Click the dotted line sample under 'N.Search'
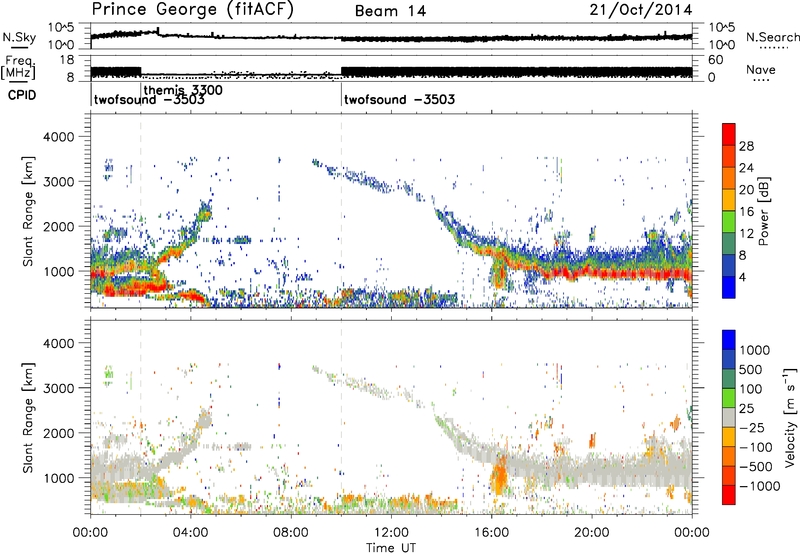This screenshot has height=554, width=800. pos(773,48)
